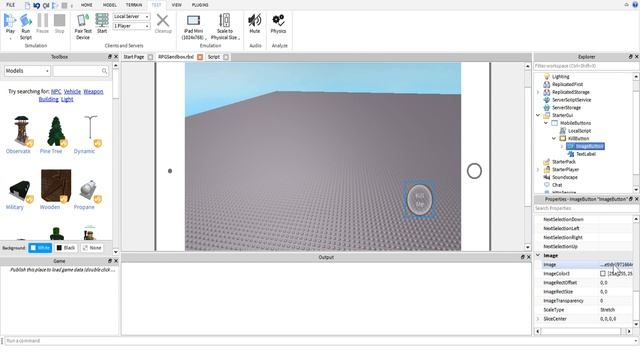Image resolution: width=640 pixels, height=360 pixels.
Task: Click the Physics analyze icon
Action: [278, 20]
